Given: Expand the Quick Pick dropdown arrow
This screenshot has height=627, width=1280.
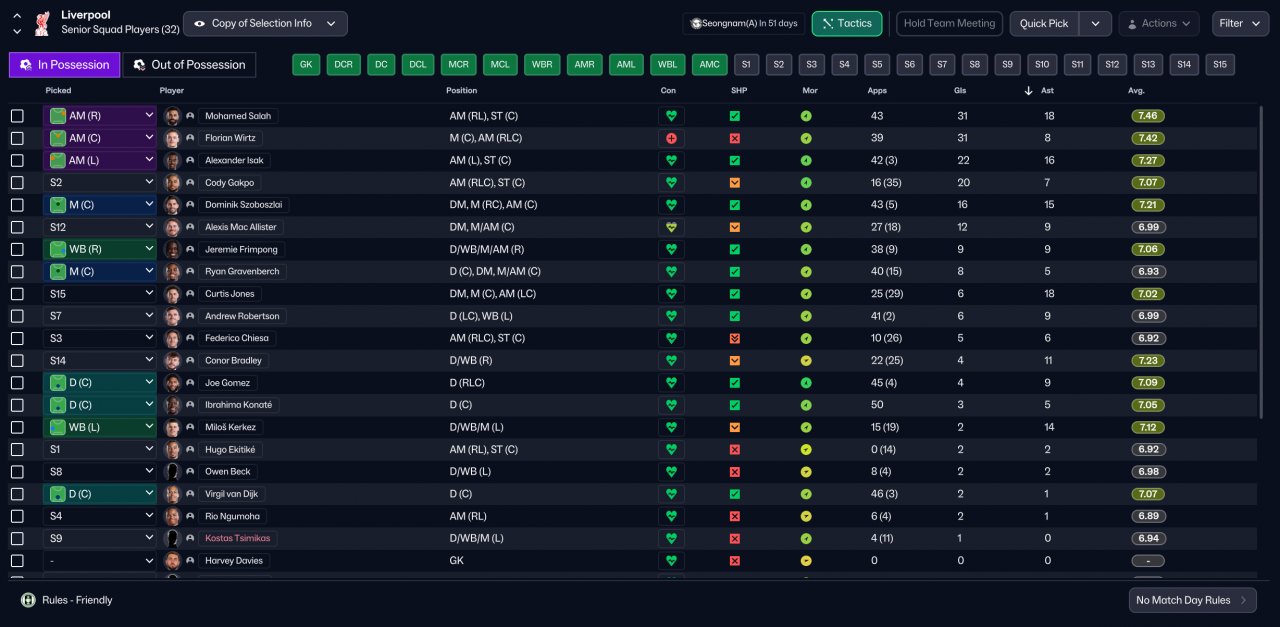Looking at the screenshot, I should 1095,23.
